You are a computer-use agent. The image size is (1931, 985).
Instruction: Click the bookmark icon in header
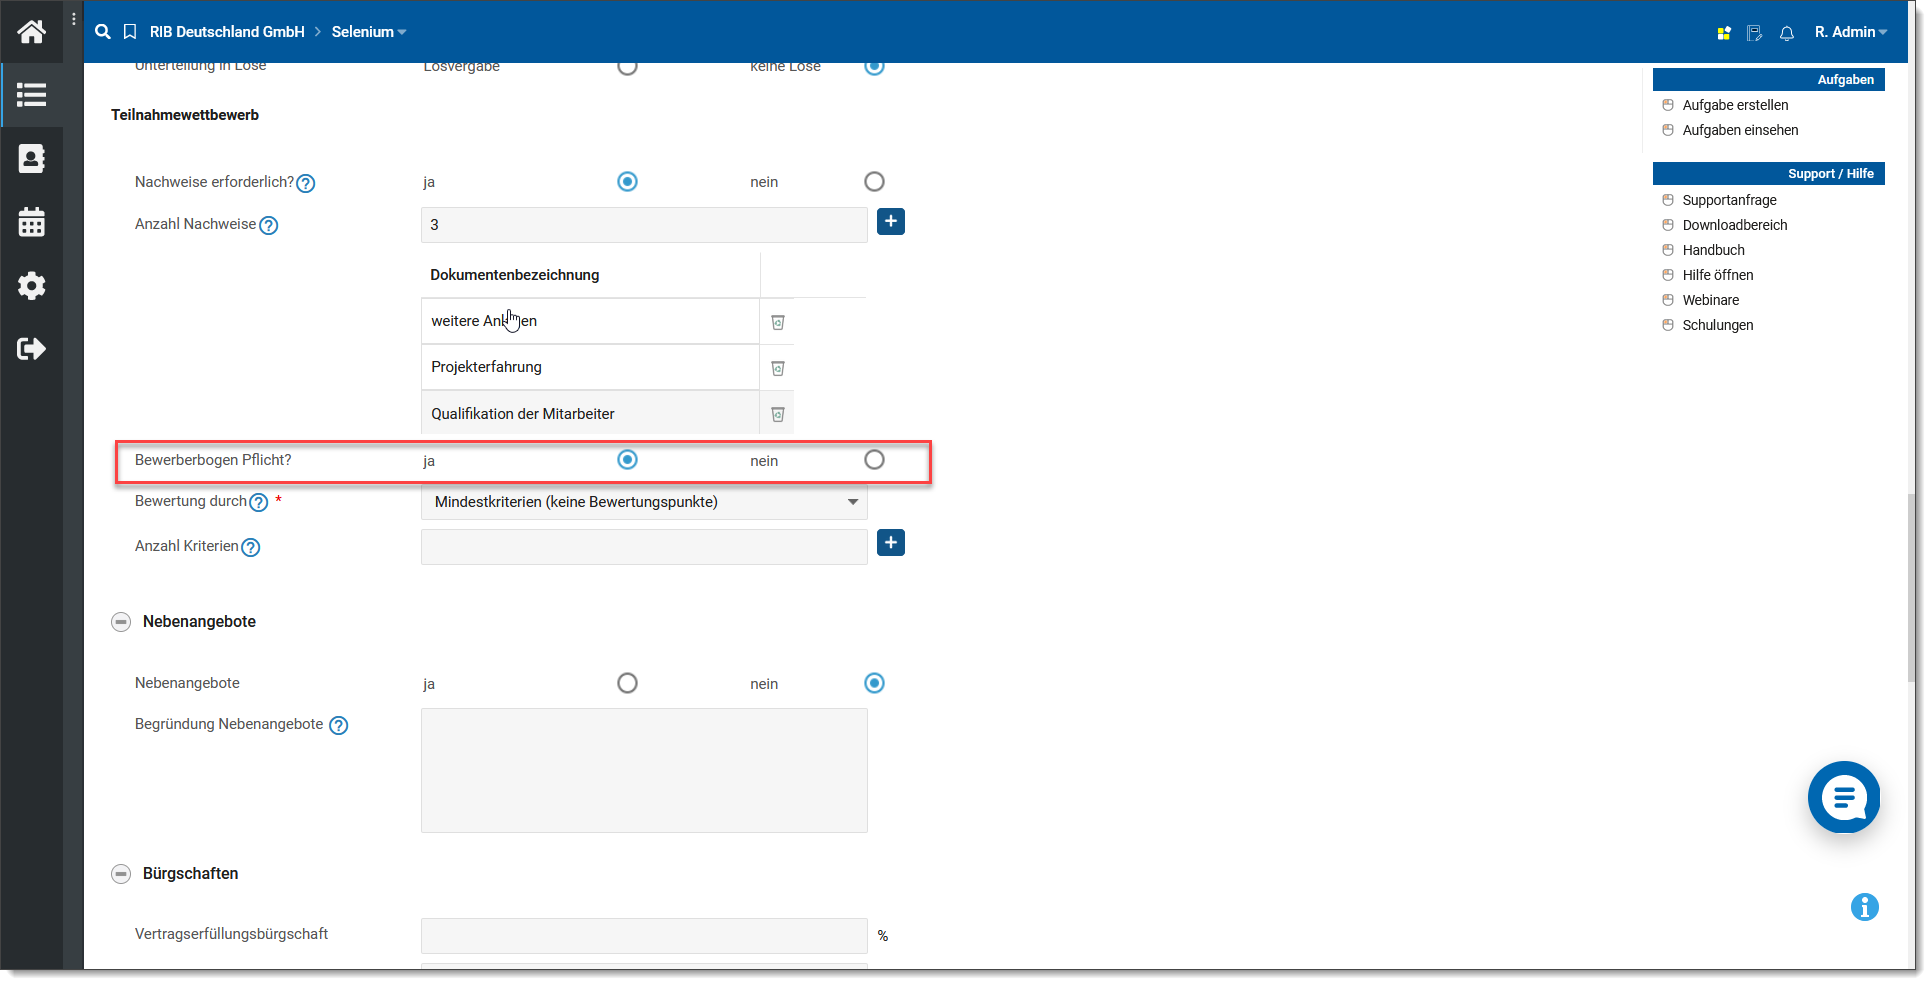pos(130,32)
